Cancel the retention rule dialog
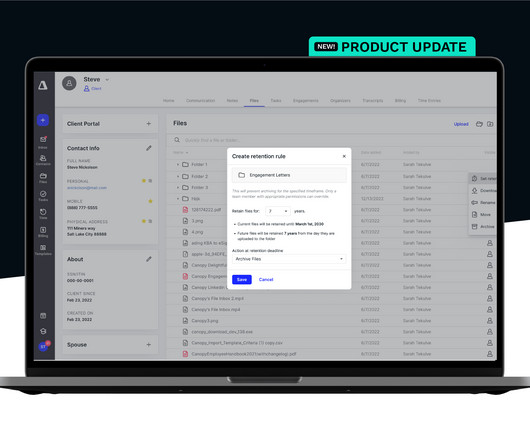This screenshot has width=530, height=442. coord(266,279)
